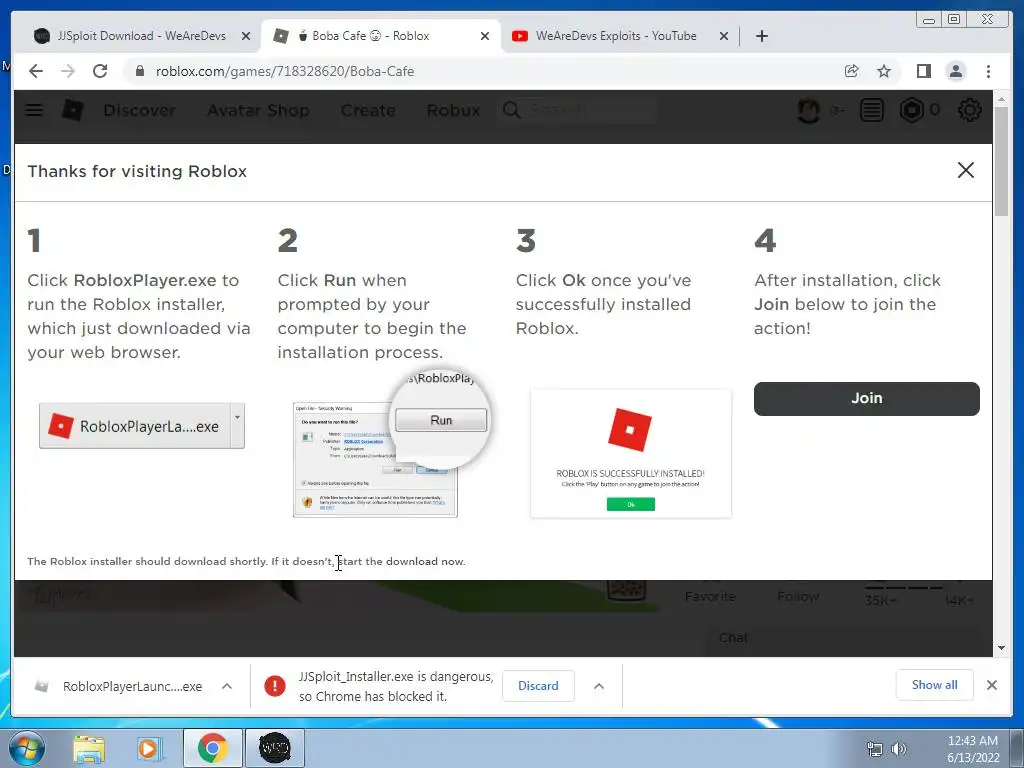The image size is (1024, 768).
Task: Click the Roblox search magnifier icon
Action: [x=511, y=110]
